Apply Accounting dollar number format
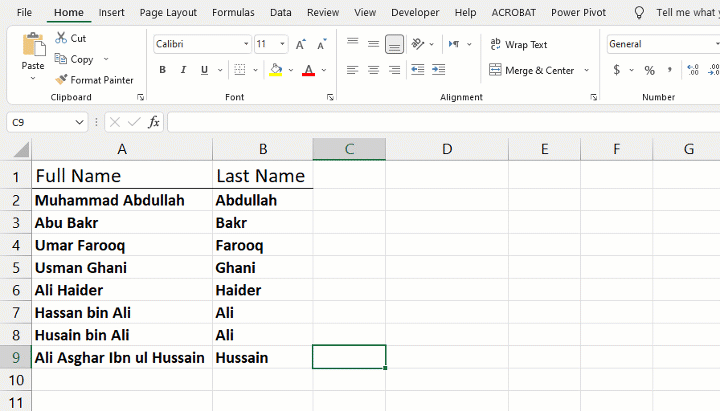 pyautogui.click(x=617, y=70)
